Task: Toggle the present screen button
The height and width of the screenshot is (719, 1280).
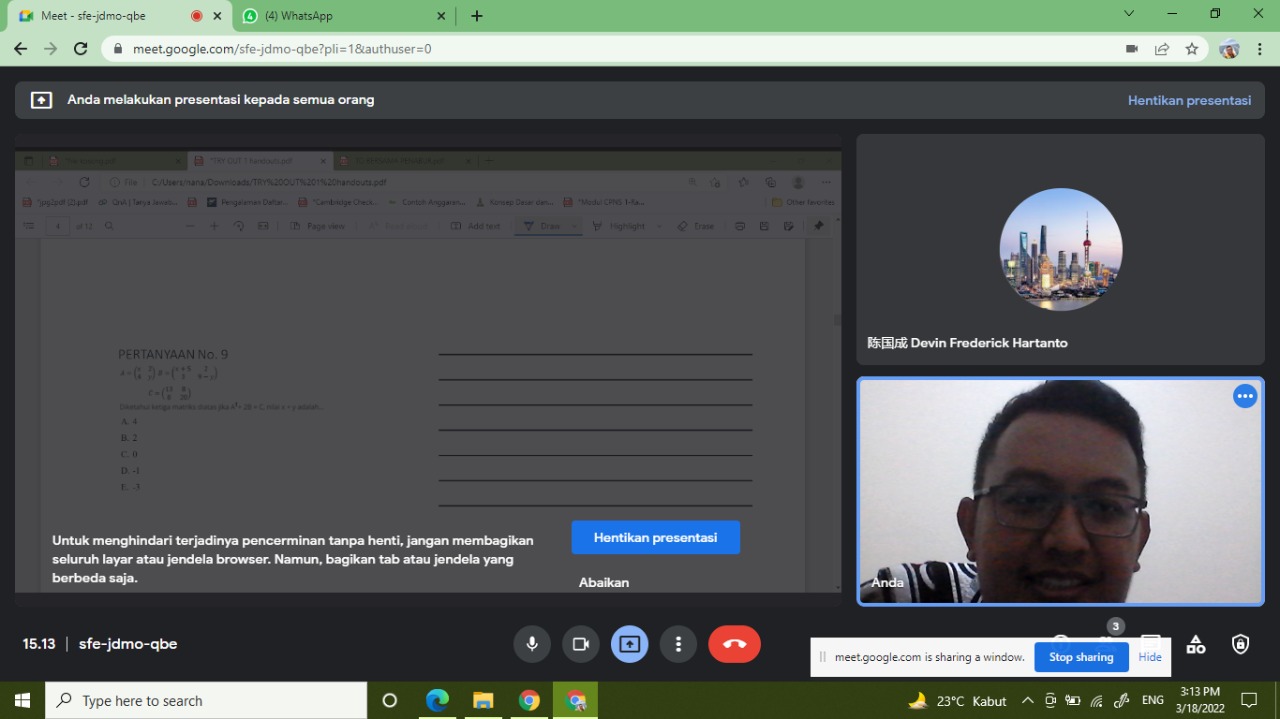Action: (629, 644)
